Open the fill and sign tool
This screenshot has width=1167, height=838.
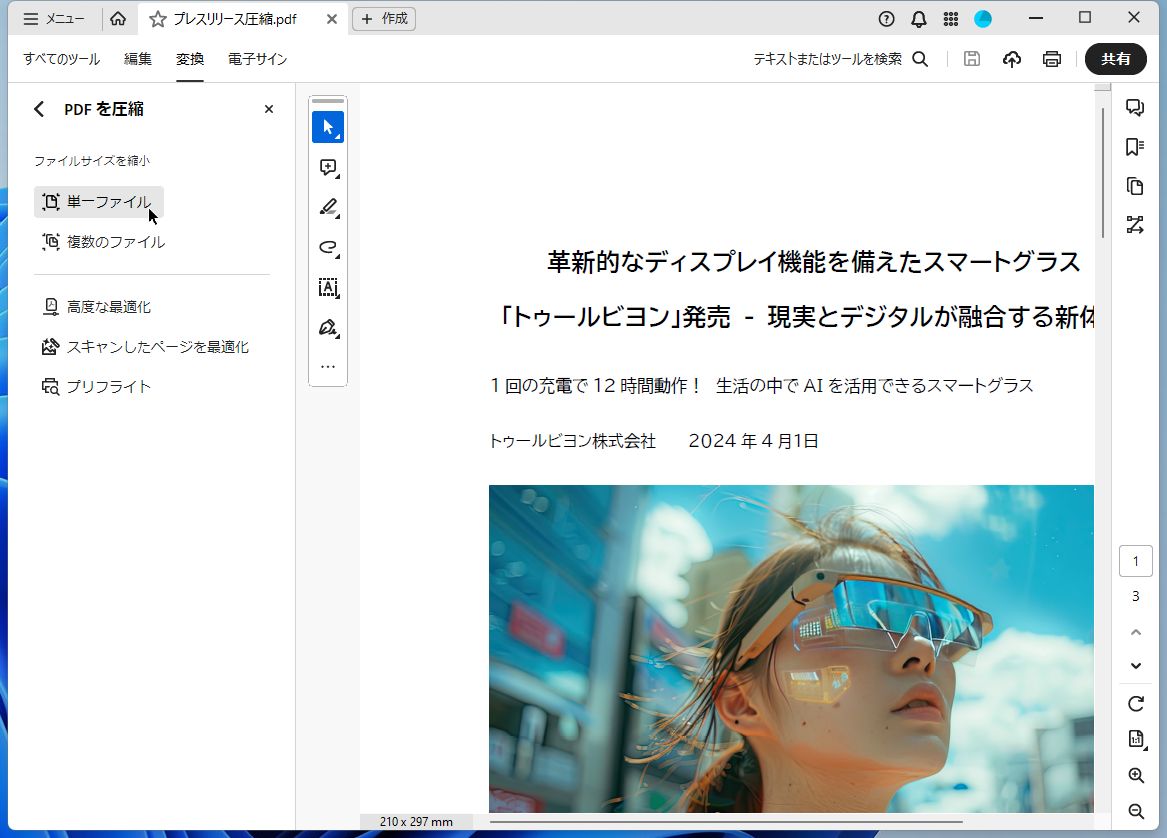[328, 327]
